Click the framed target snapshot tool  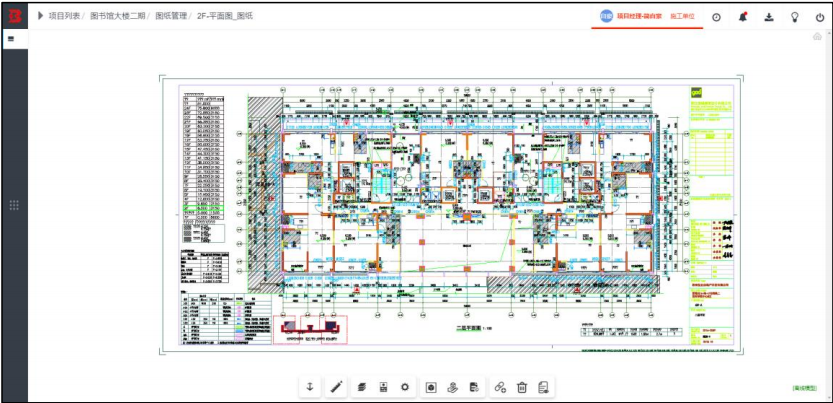click(430, 388)
